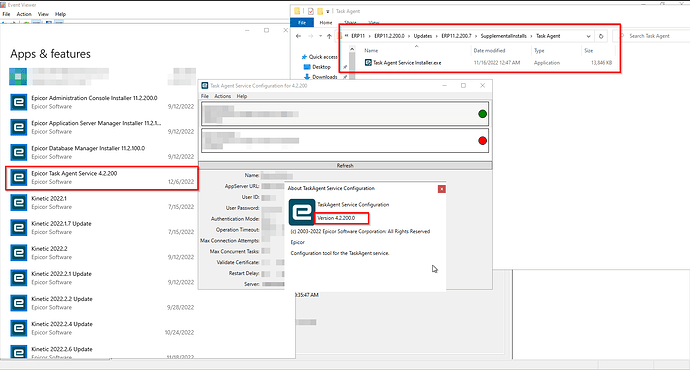Click the Search Task Agent field
This screenshot has width=690, height=370.
point(651,36)
